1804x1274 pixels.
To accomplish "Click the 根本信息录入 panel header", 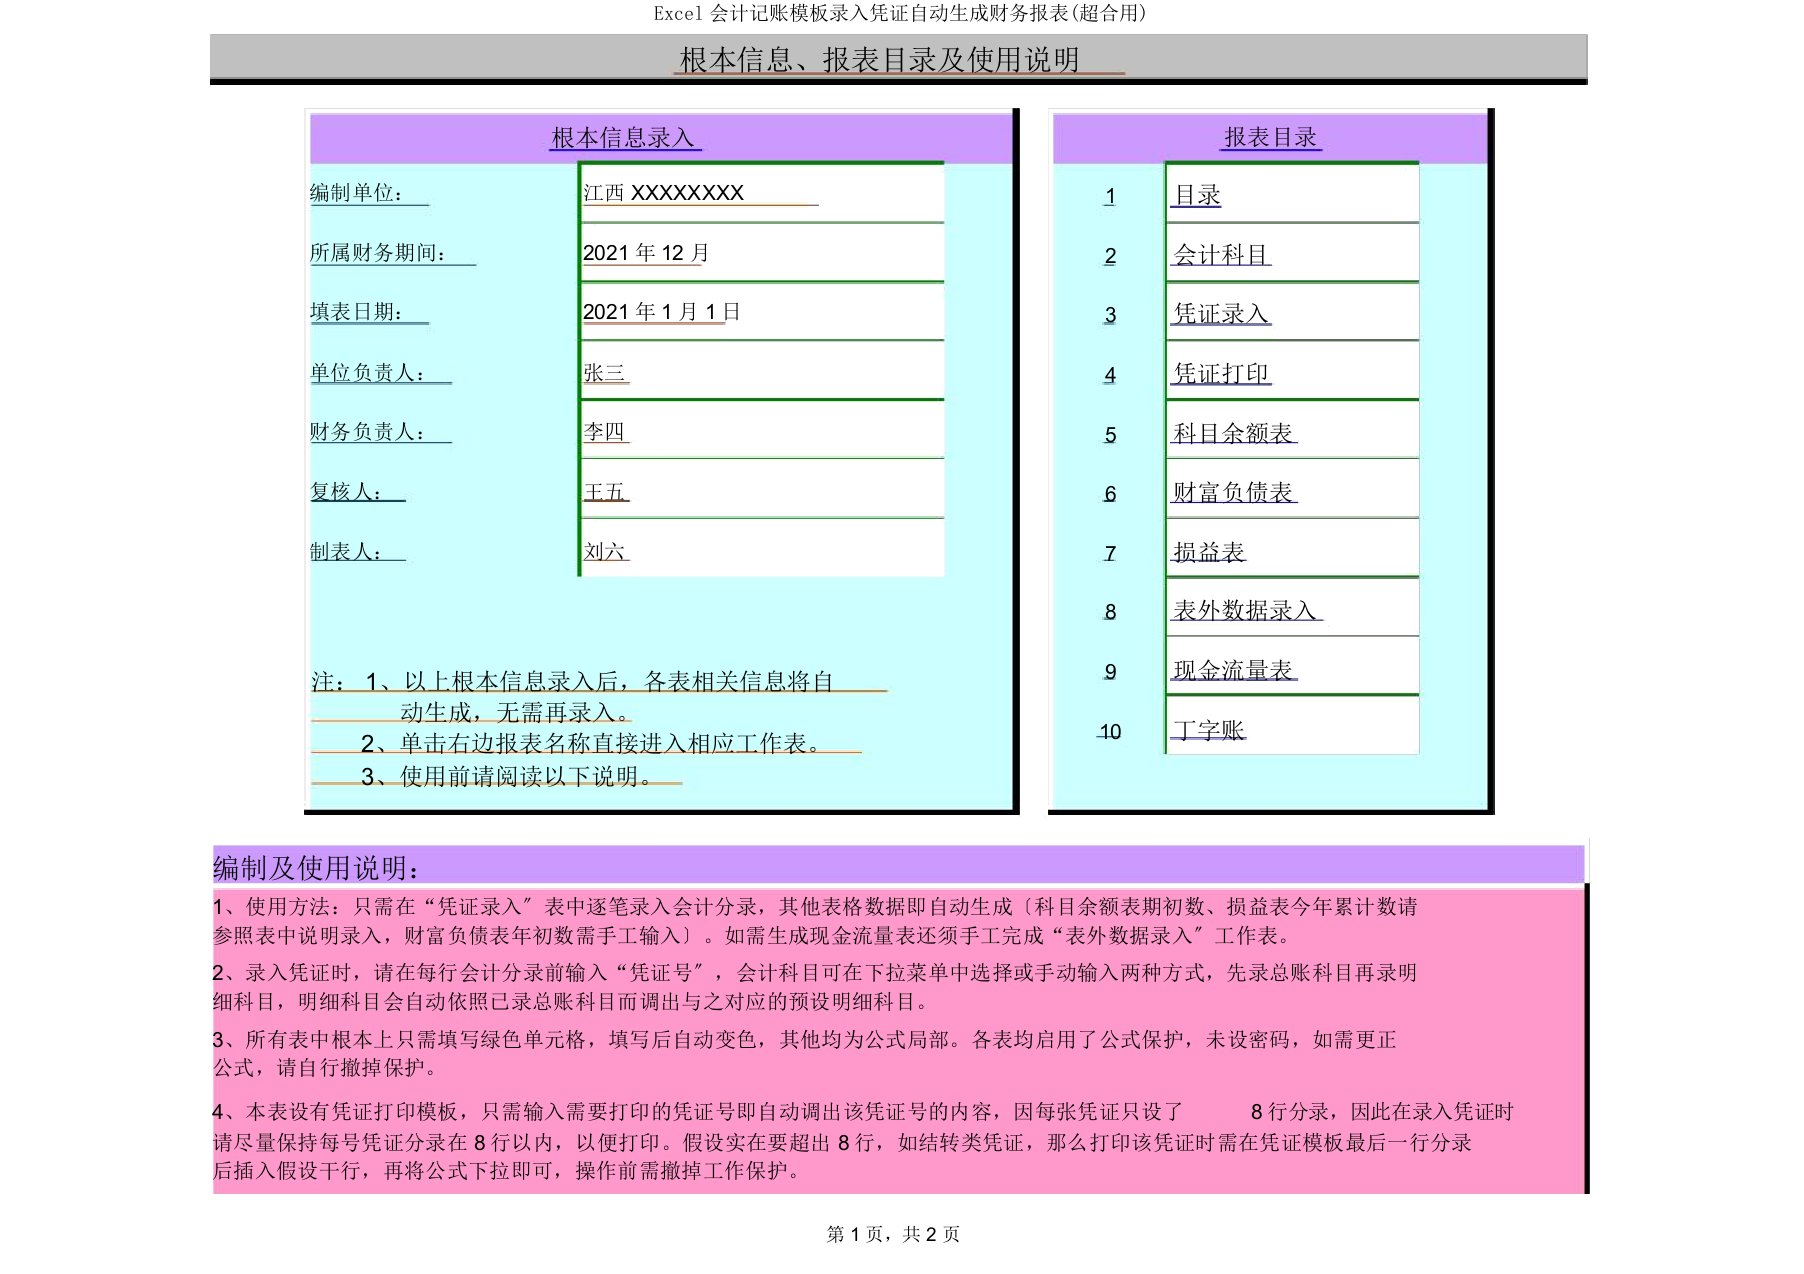I will coord(661,138).
